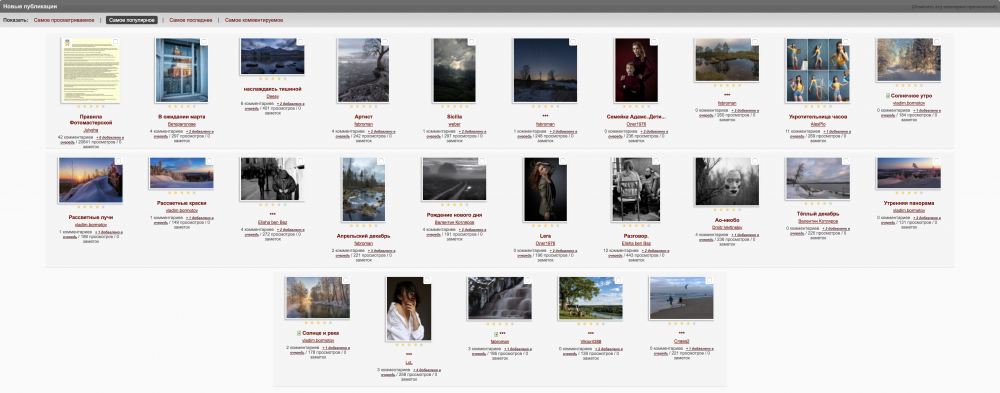Click star rating under 'Артист' photo
The image size is (1000, 393).
[x=363, y=107]
